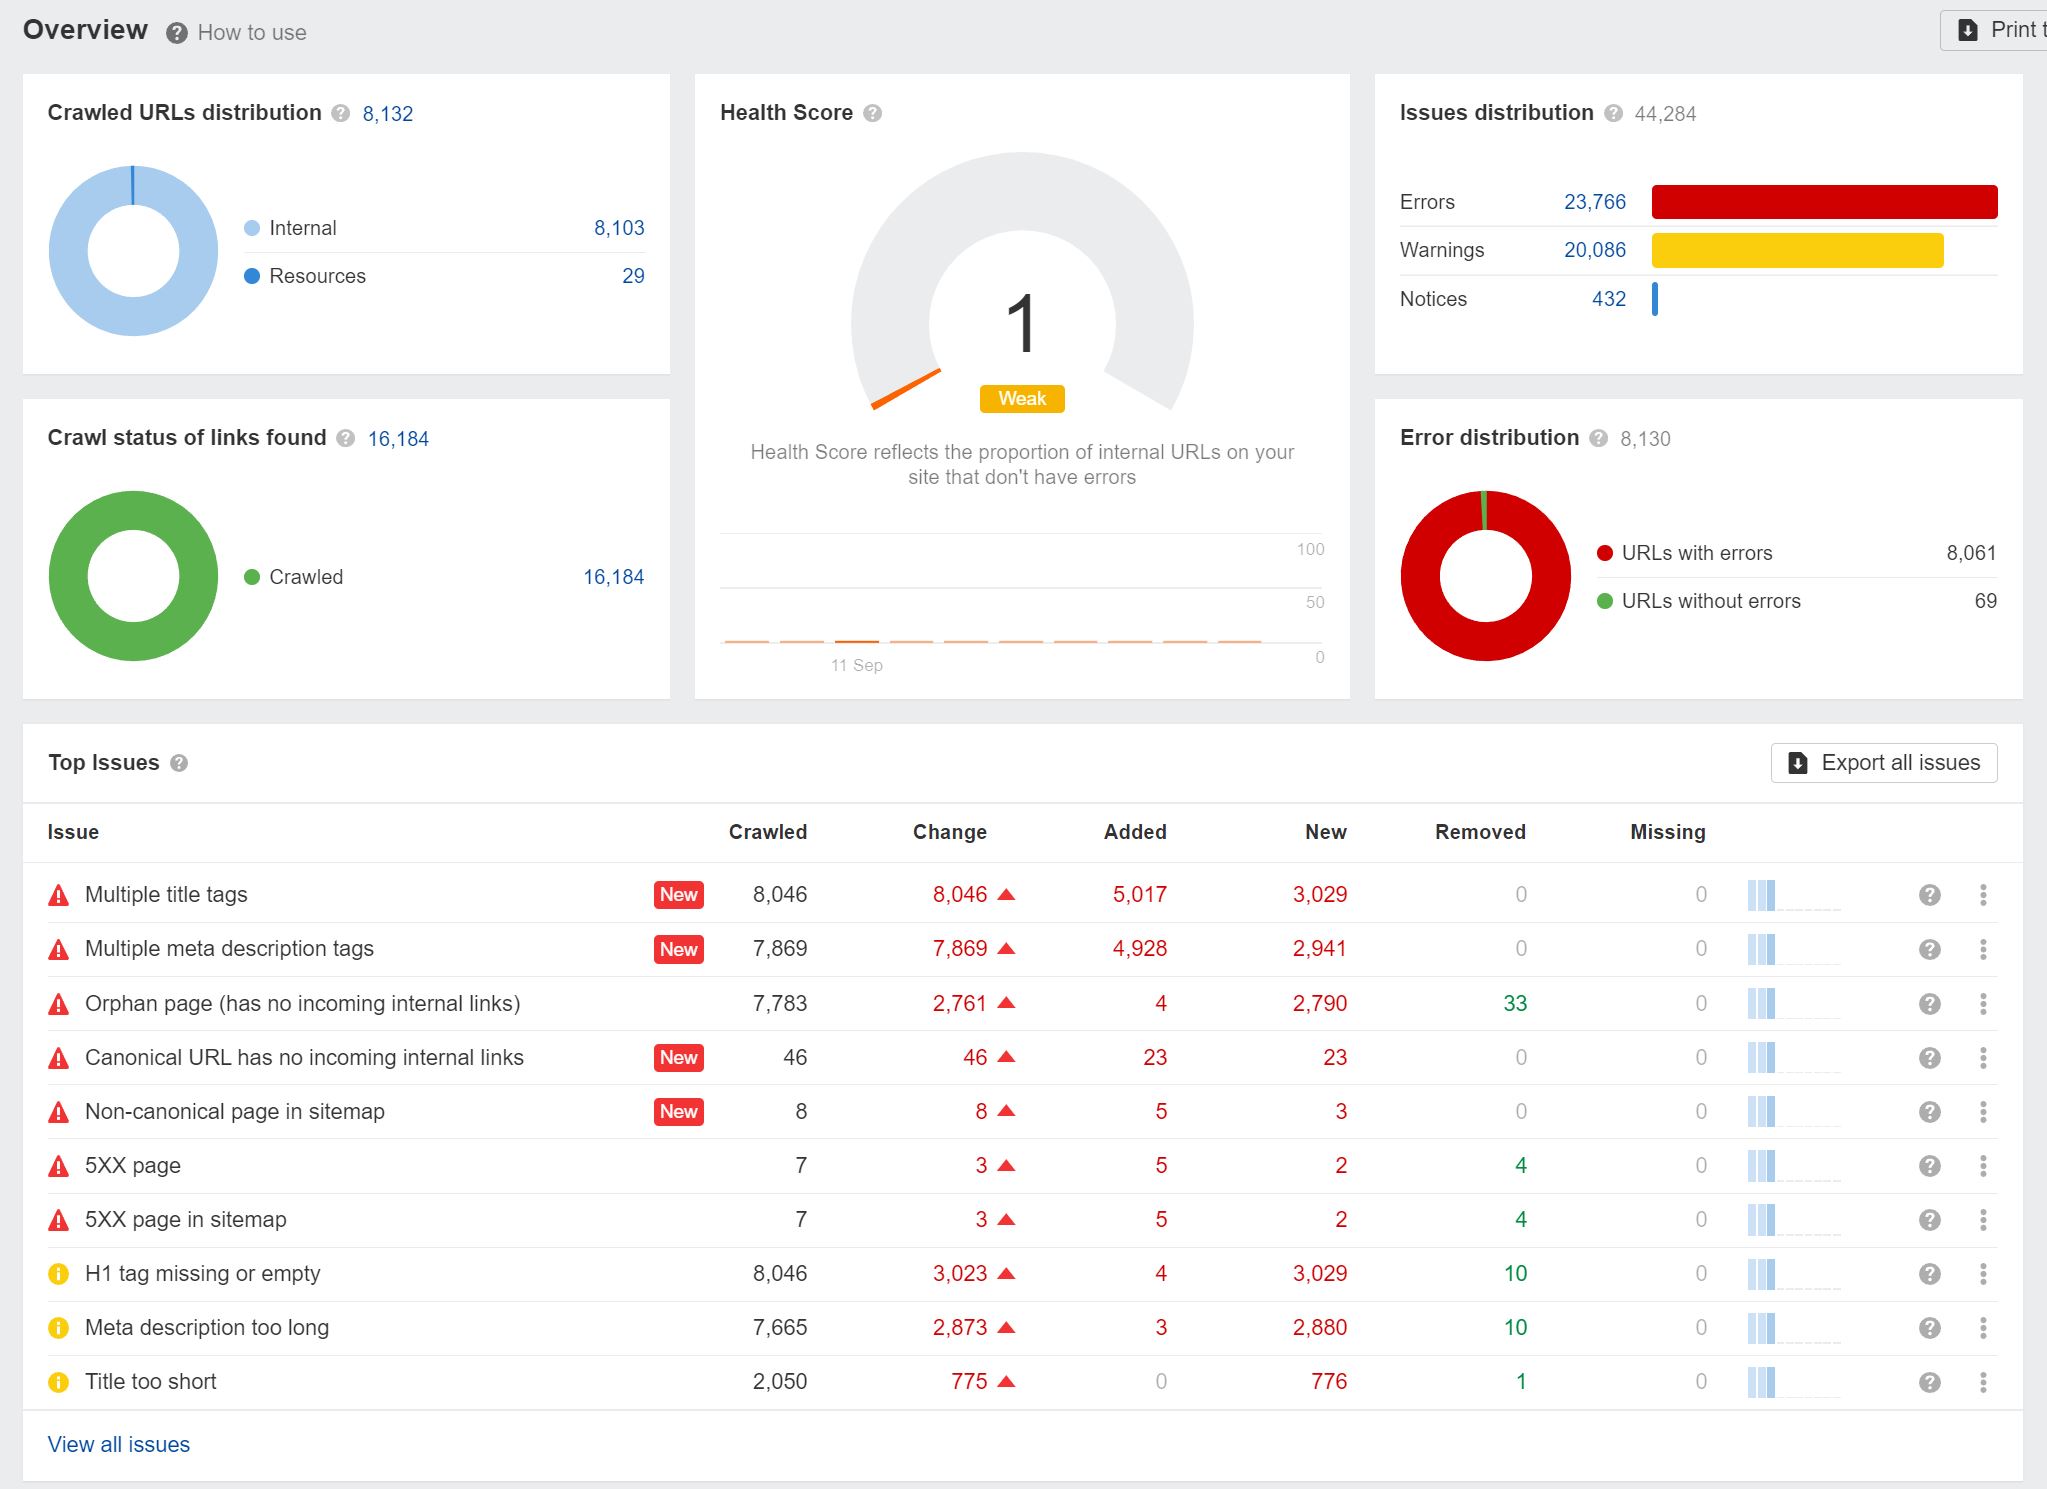Open H1 tag missing or empty issue

coord(202,1274)
